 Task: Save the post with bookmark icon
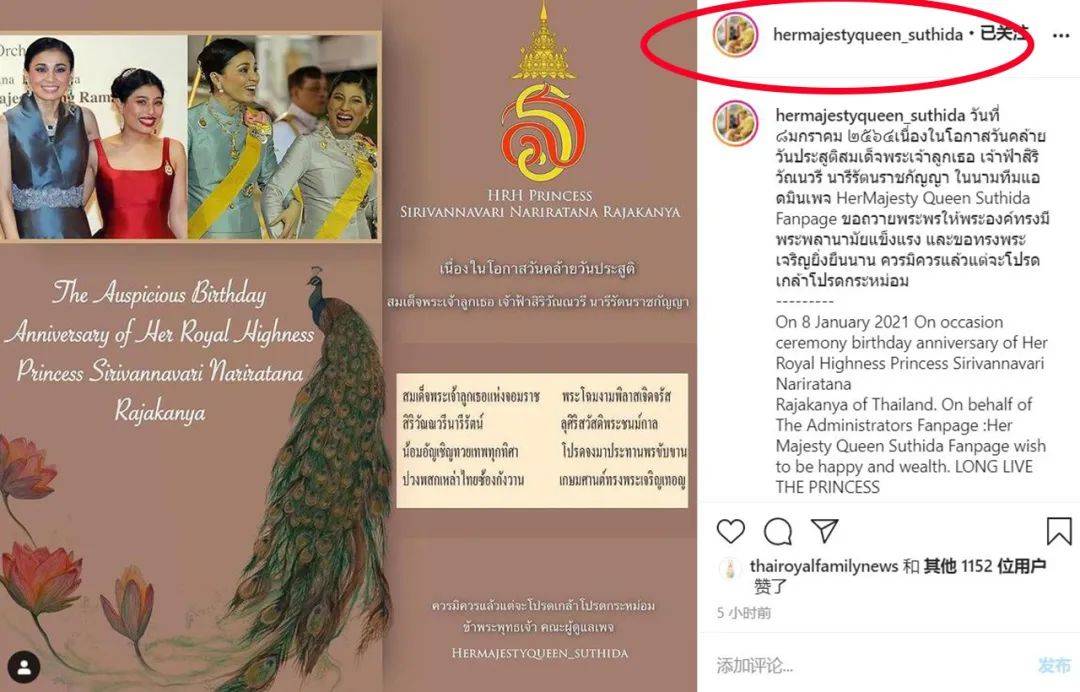(x=1059, y=531)
